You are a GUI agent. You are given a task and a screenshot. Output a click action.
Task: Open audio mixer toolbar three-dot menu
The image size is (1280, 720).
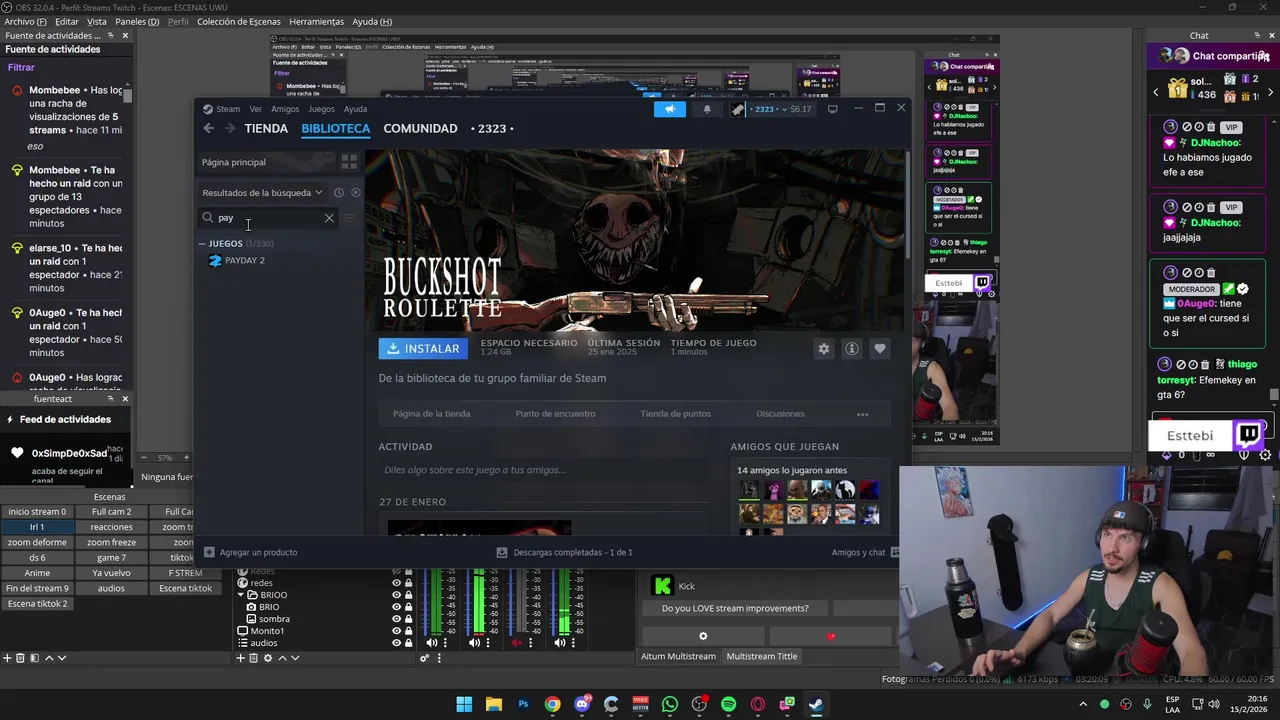pos(438,658)
